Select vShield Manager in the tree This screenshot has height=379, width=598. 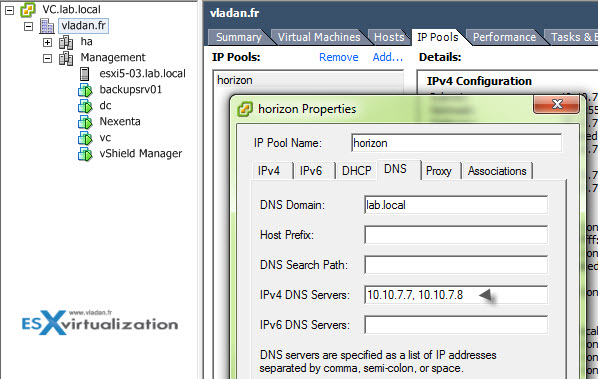(x=141, y=154)
